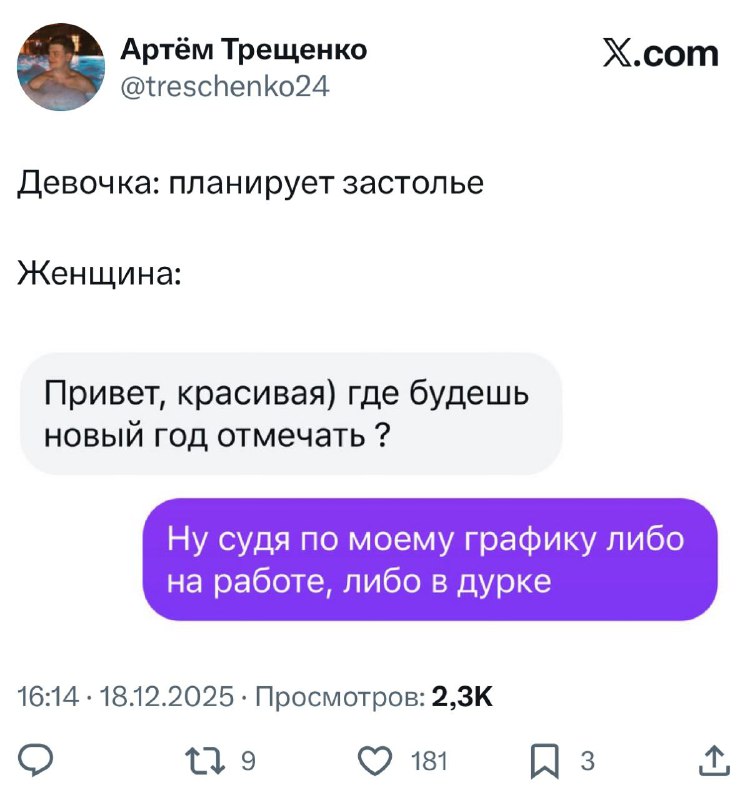Image resolution: width=750 pixels, height=800 pixels.
Task: Click the reply speech bubble icon
Action: coord(38,762)
